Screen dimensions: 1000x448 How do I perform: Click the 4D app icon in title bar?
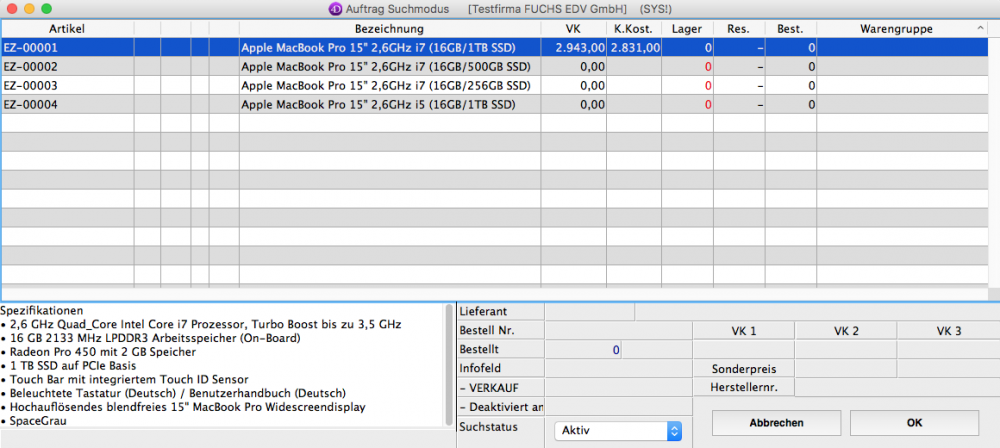pos(335,9)
